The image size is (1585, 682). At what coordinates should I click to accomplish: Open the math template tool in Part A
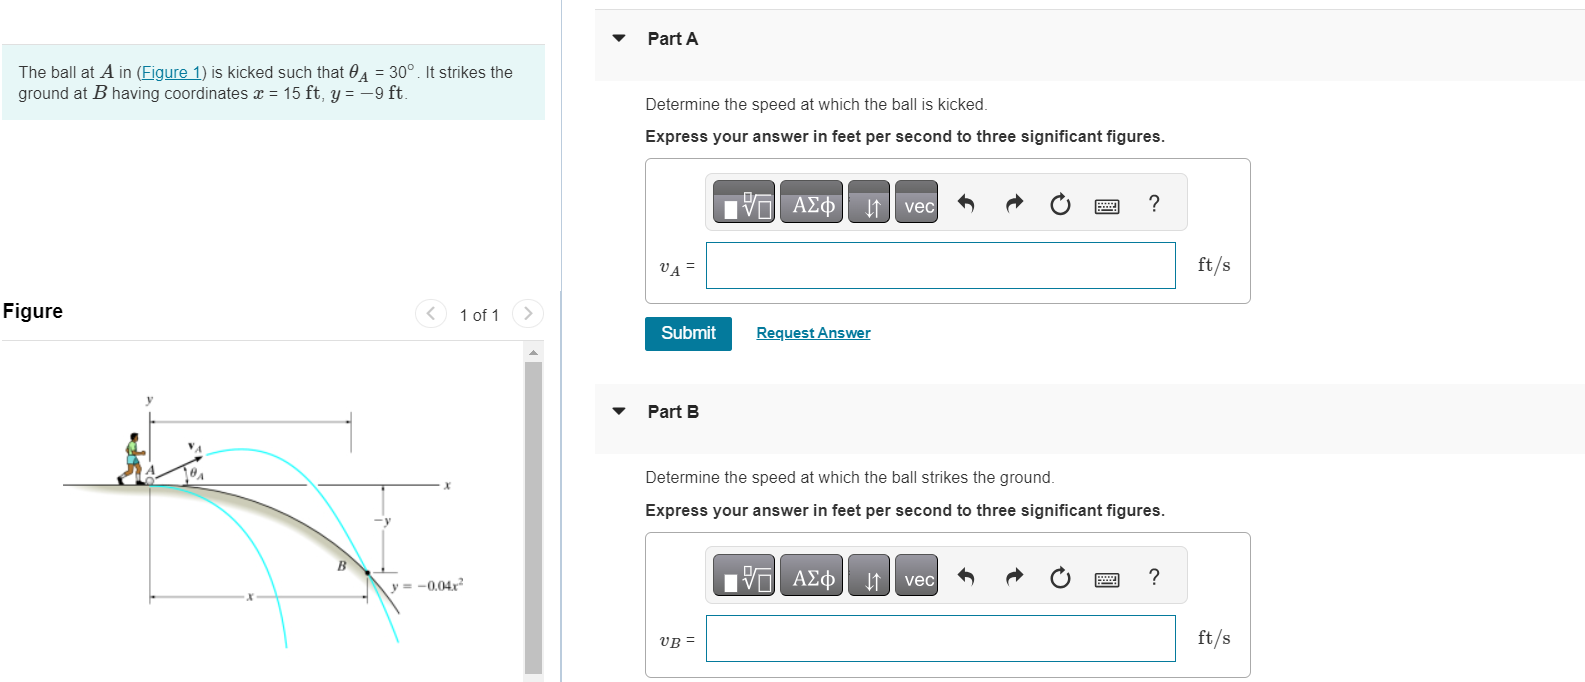pos(743,202)
